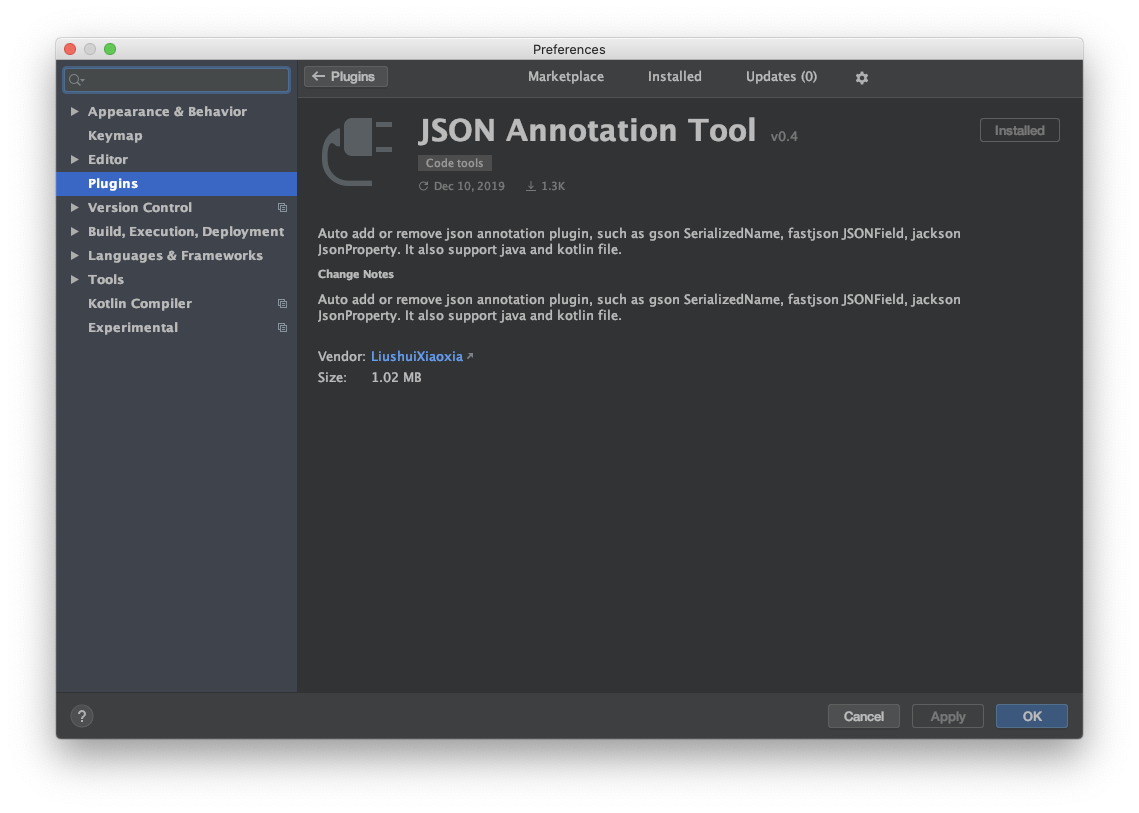Click the vendor external link arrow icon
This screenshot has height=813, width=1139.
point(470,356)
